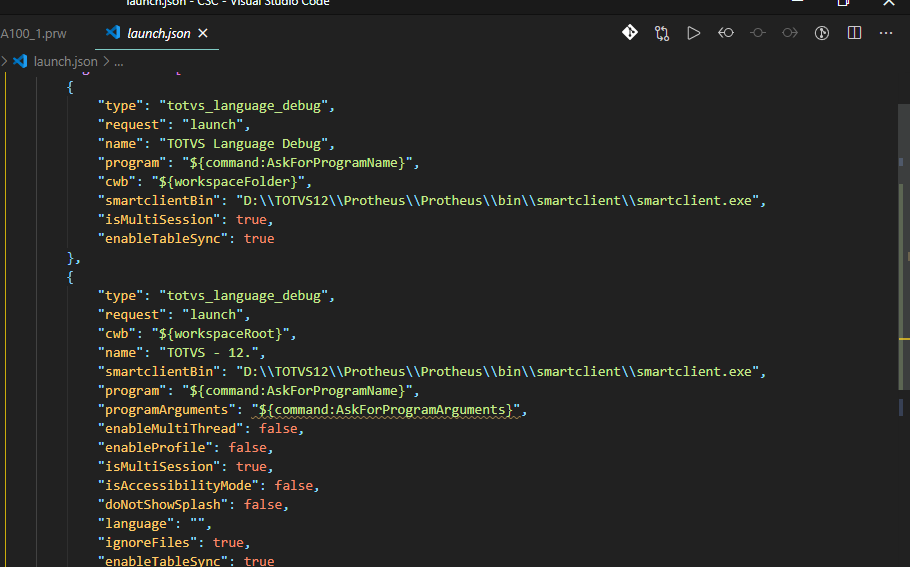
Task: Open changes with next revision arrow icon
Action: [790, 32]
